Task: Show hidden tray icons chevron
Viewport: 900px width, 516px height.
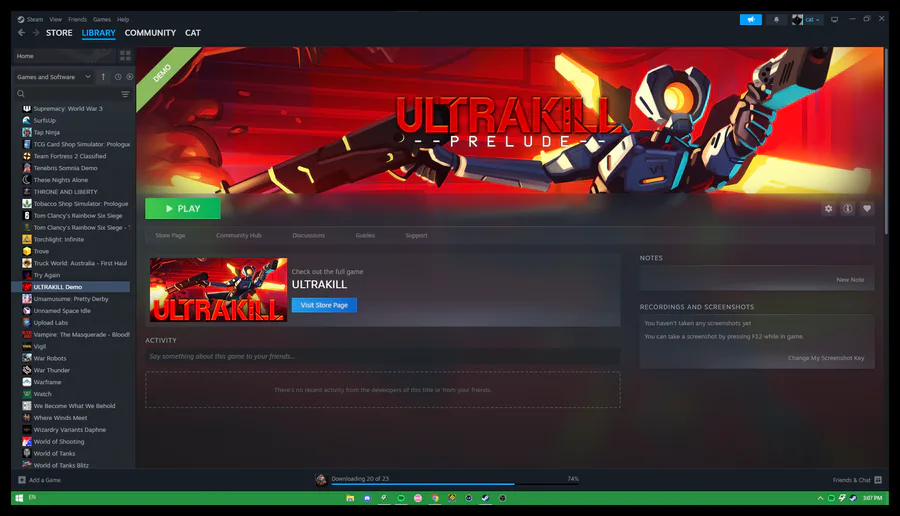Action: point(820,498)
